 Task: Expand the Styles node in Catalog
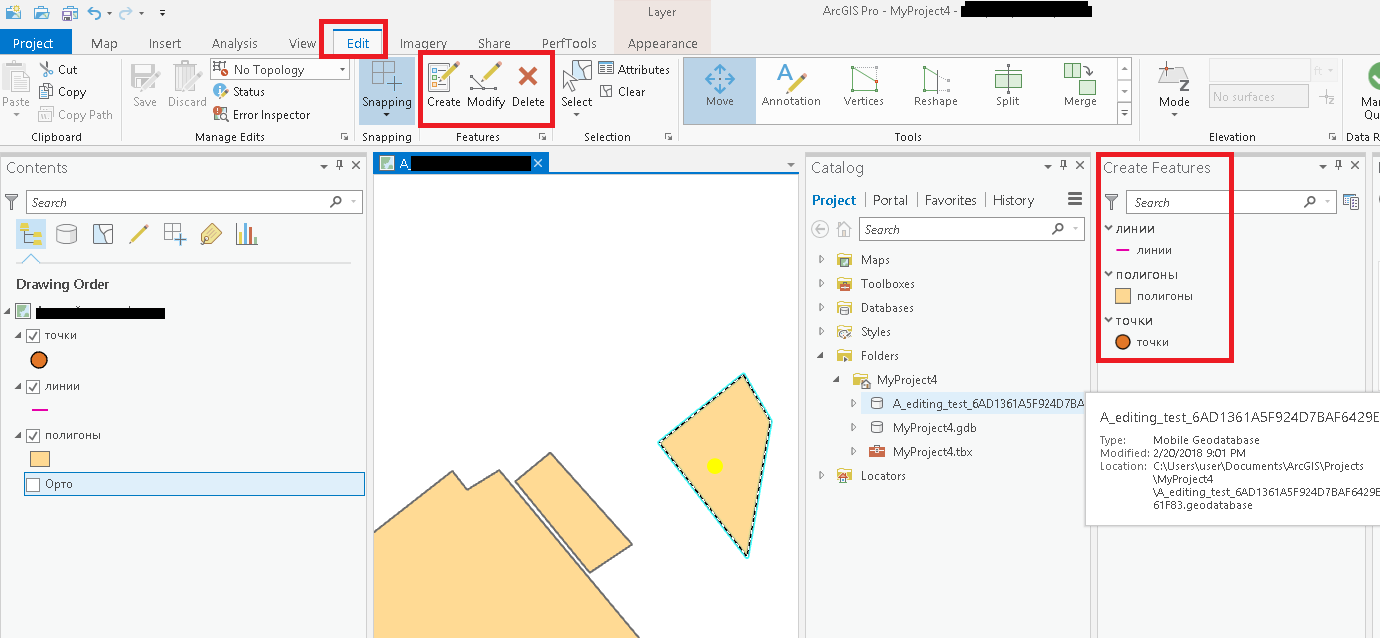822,332
